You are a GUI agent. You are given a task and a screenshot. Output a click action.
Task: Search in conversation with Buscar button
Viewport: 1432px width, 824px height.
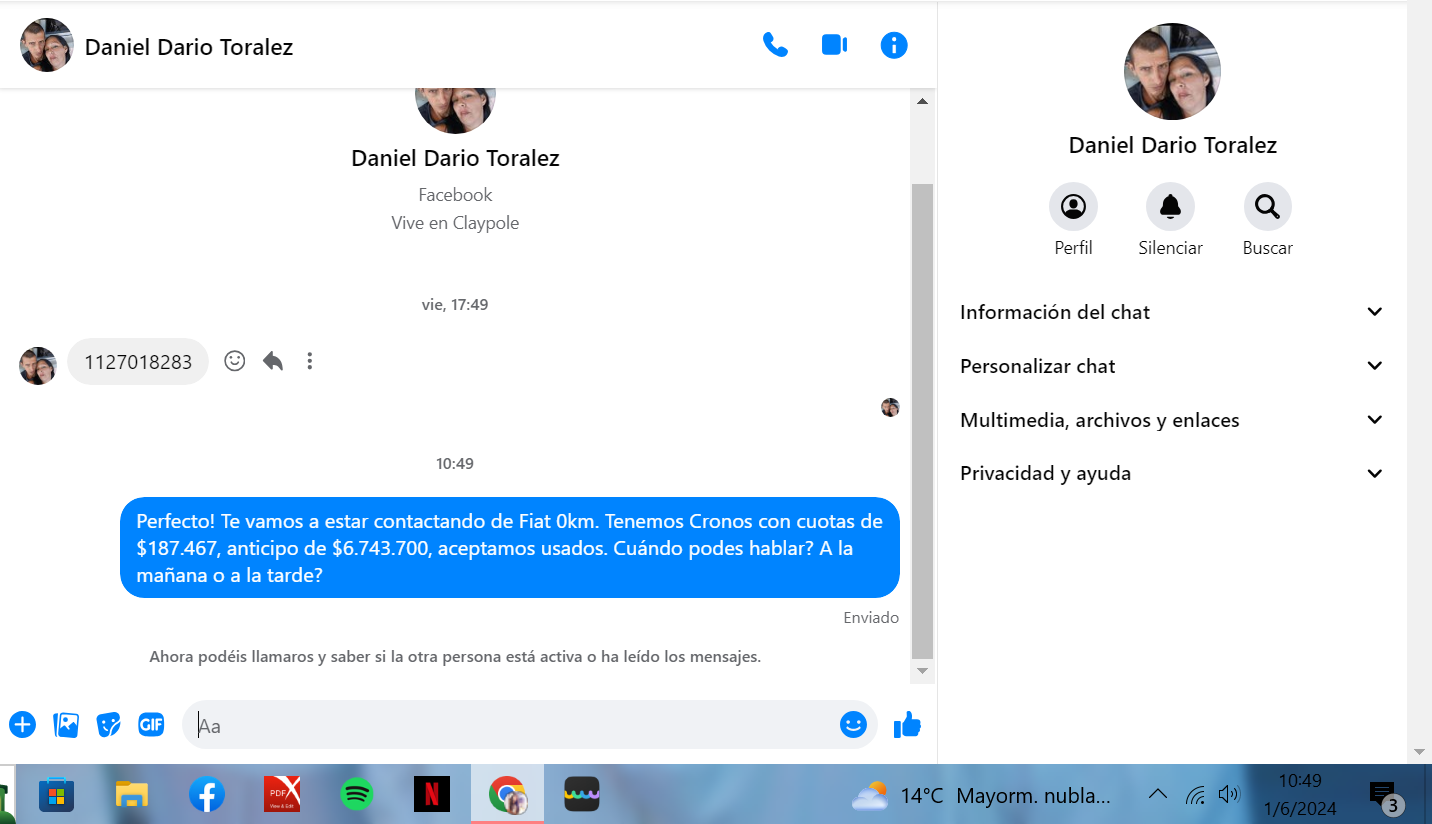(x=1267, y=207)
